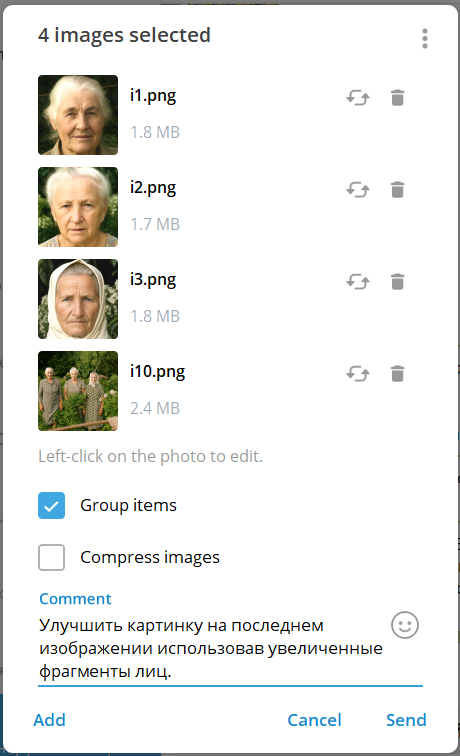Click the Send button

coord(406,720)
